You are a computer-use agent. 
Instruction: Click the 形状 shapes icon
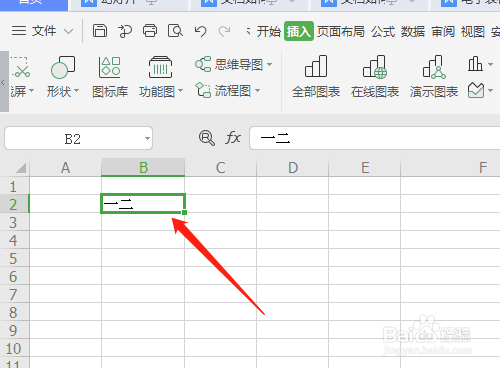[63, 67]
